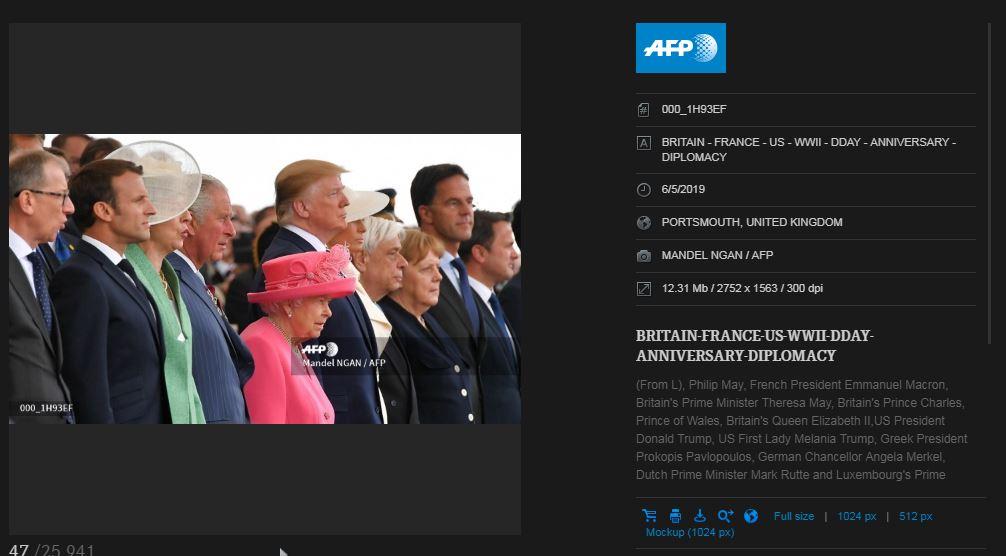Click the AFP logo
The width and height of the screenshot is (1006, 556).
click(681, 48)
